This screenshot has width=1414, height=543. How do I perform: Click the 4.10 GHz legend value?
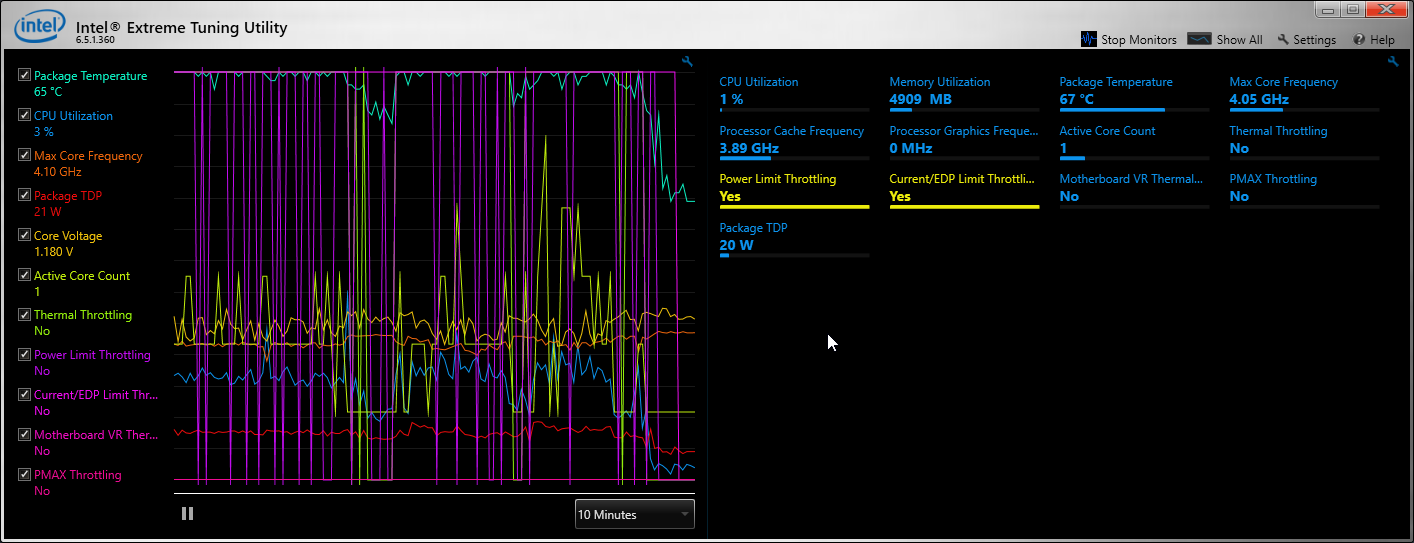pyautogui.click(x=58, y=171)
